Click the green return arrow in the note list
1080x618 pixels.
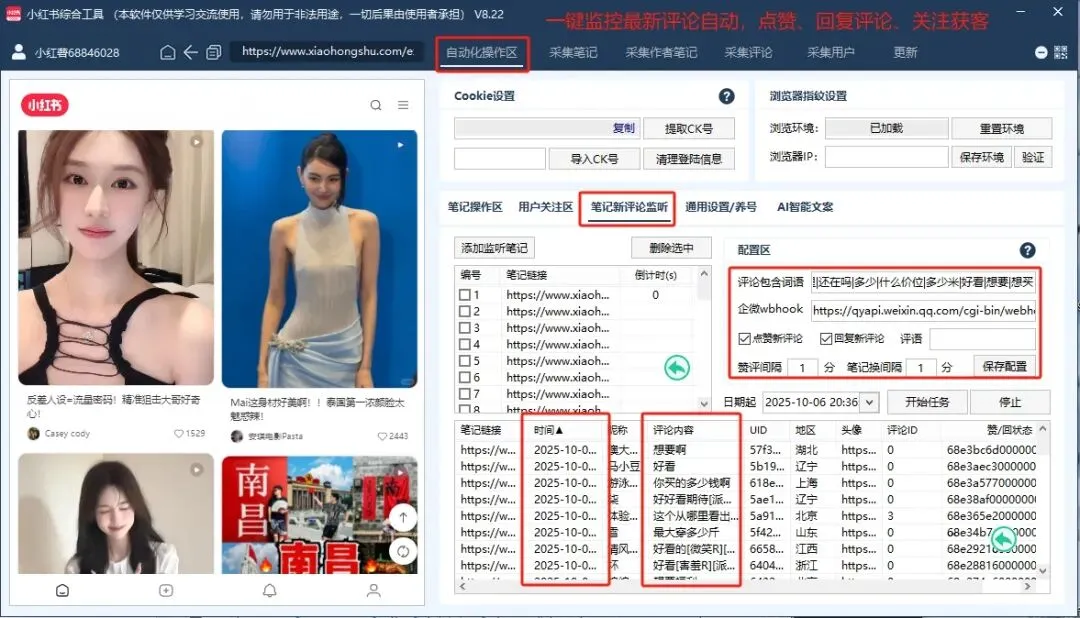click(676, 367)
